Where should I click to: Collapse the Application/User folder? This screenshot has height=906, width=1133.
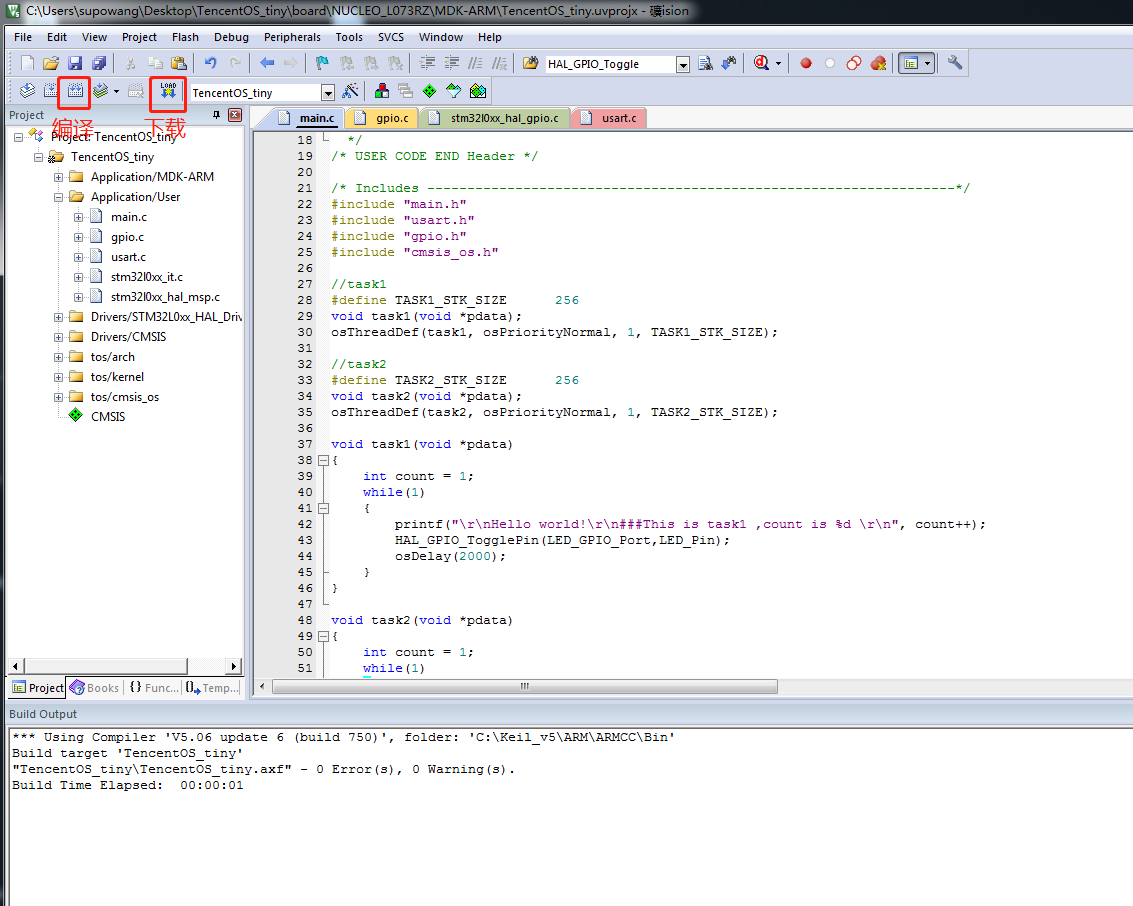point(58,197)
